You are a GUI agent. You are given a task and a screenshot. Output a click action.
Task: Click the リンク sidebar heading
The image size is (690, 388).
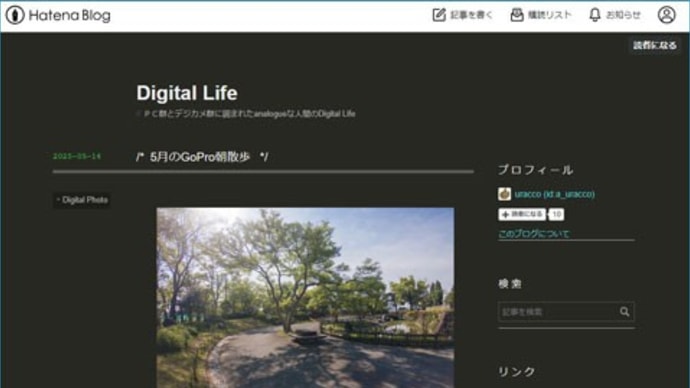[x=517, y=372]
